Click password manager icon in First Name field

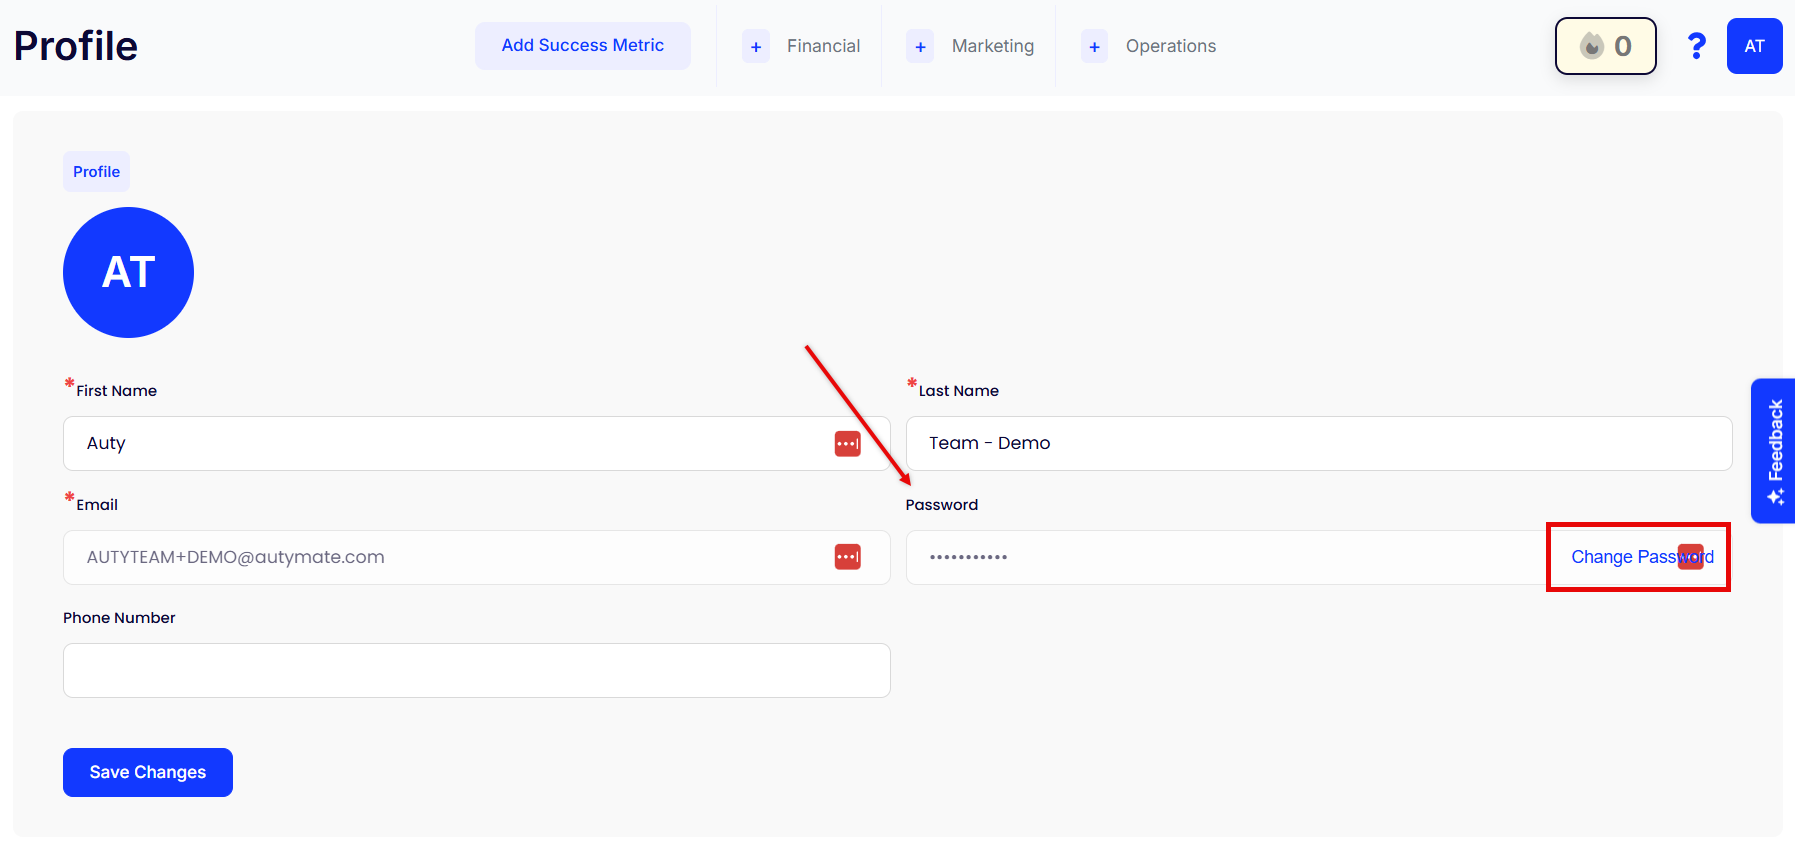(x=847, y=444)
